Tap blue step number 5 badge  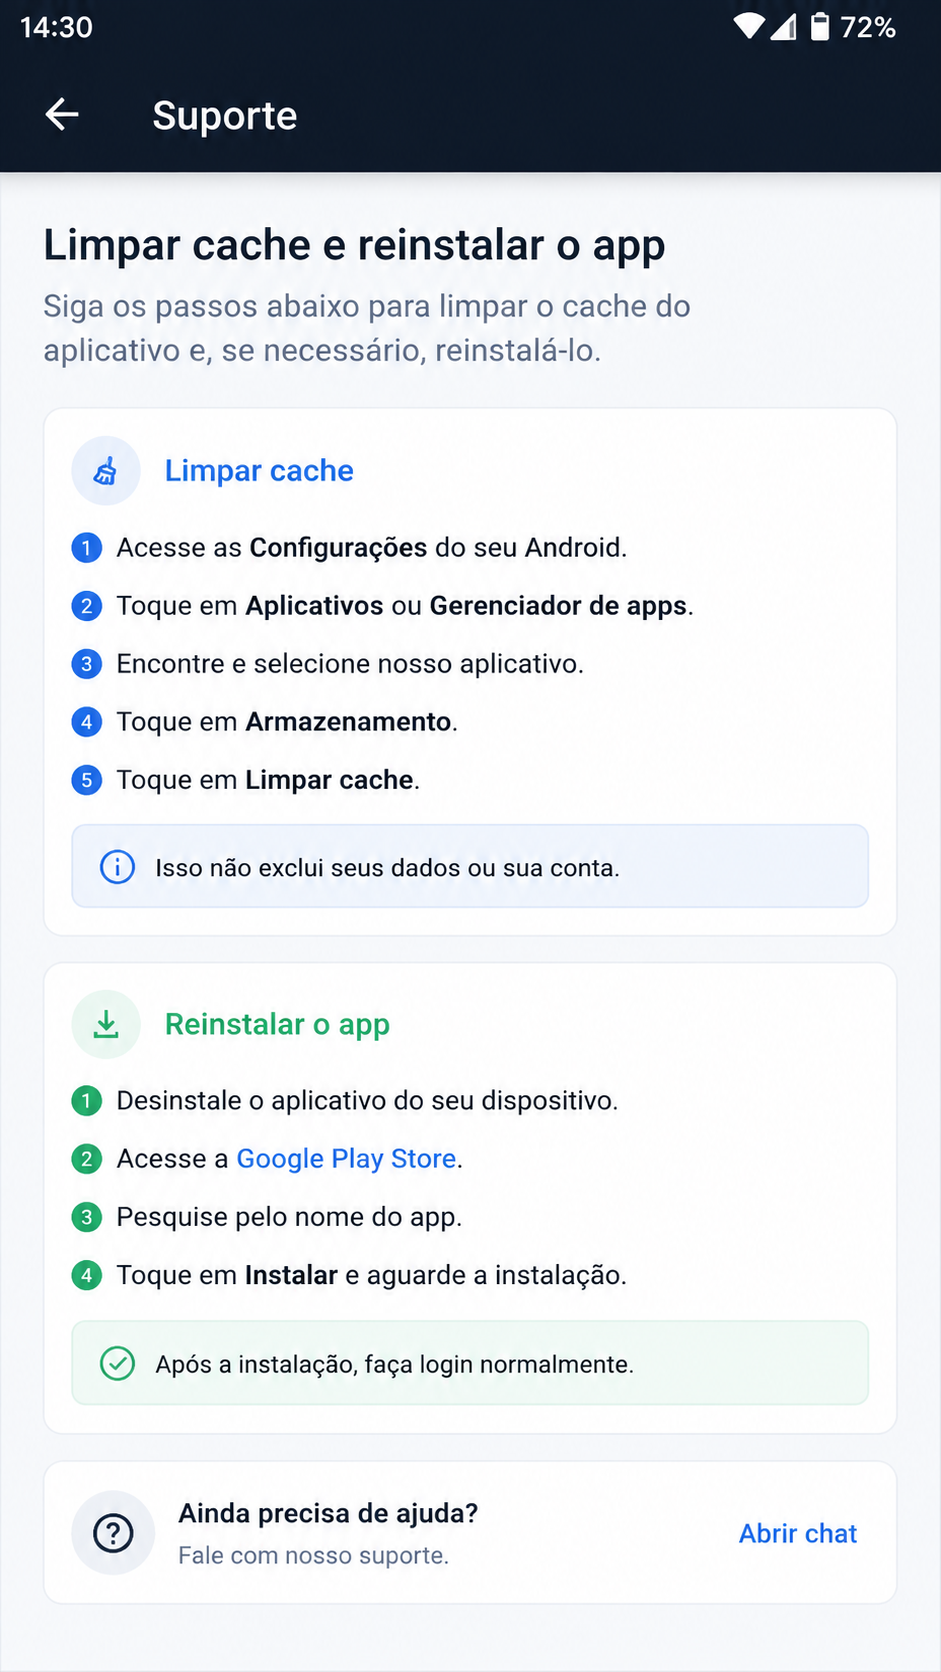pyautogui.click(x=87, y=780)
